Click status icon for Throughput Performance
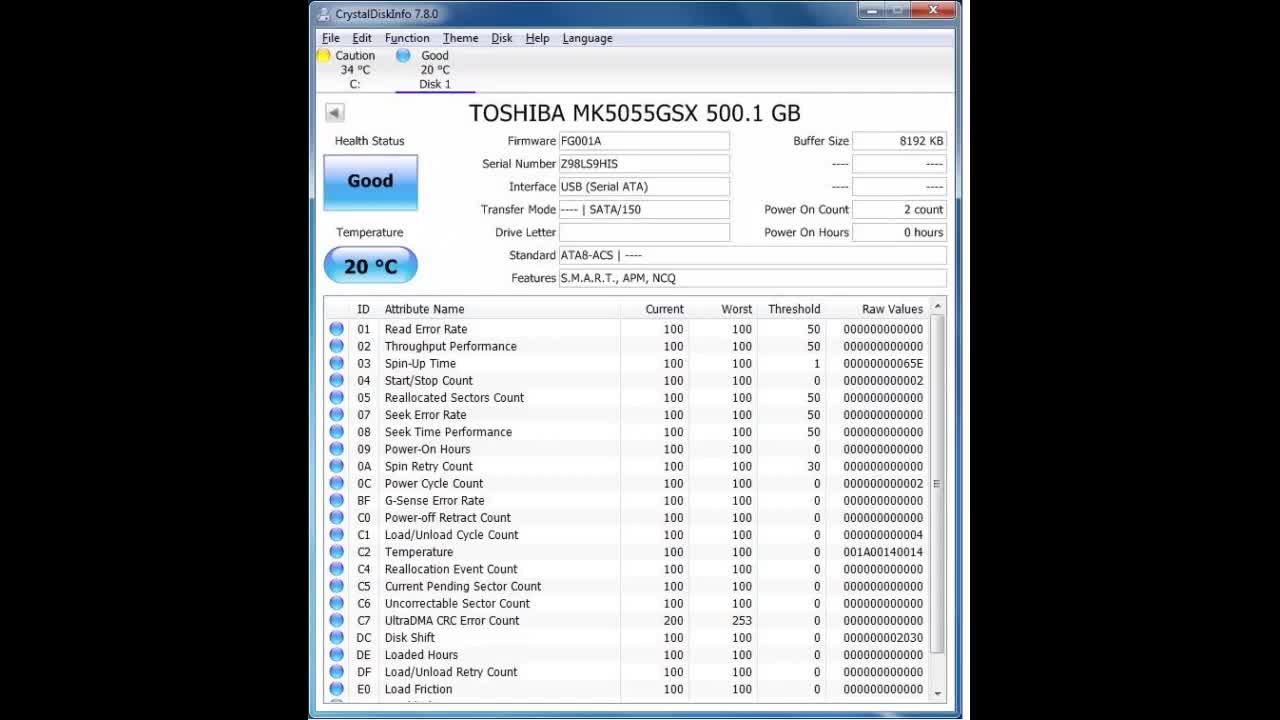Image resolution: width=1280 pixels, height=720 pixels. pyautogui.click(x=336, y=346)
